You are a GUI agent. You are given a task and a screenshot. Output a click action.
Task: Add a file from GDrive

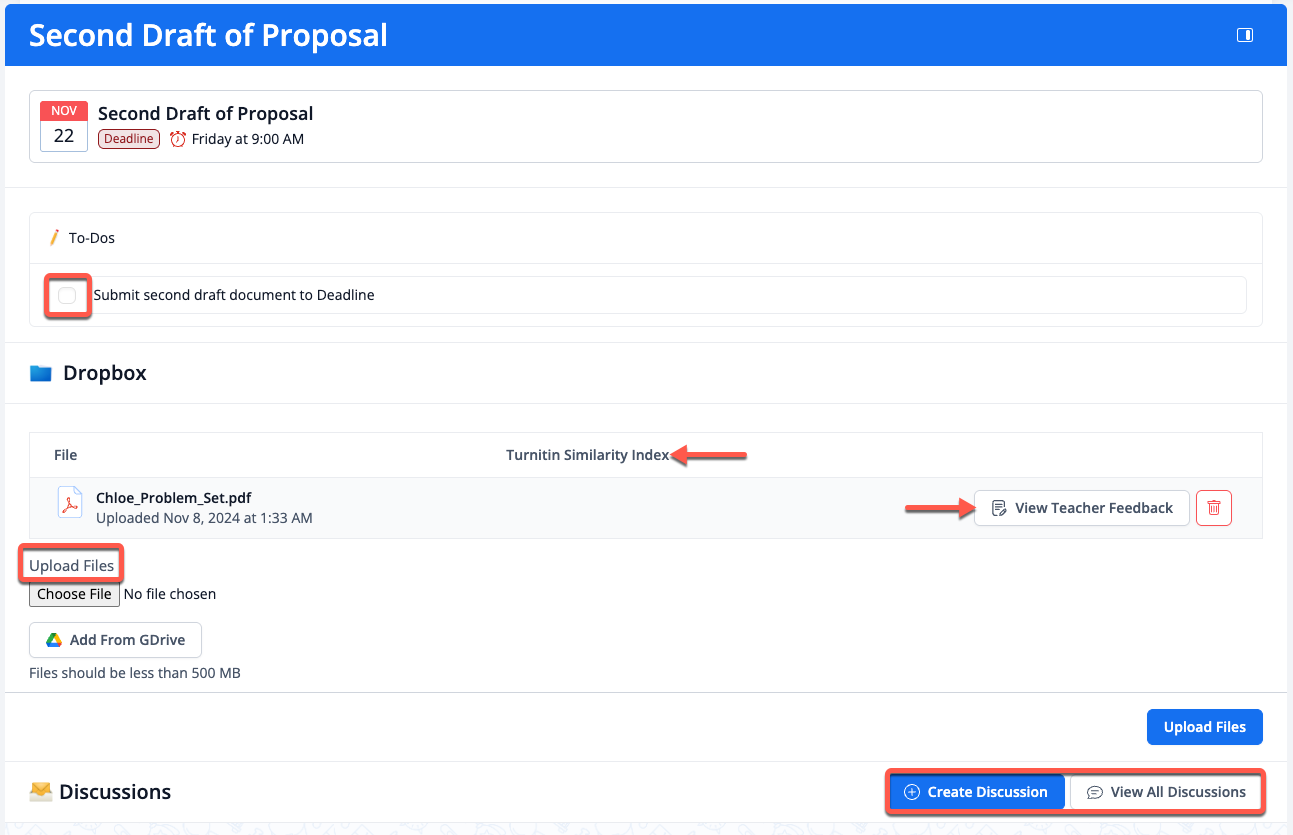coord(115,640)
